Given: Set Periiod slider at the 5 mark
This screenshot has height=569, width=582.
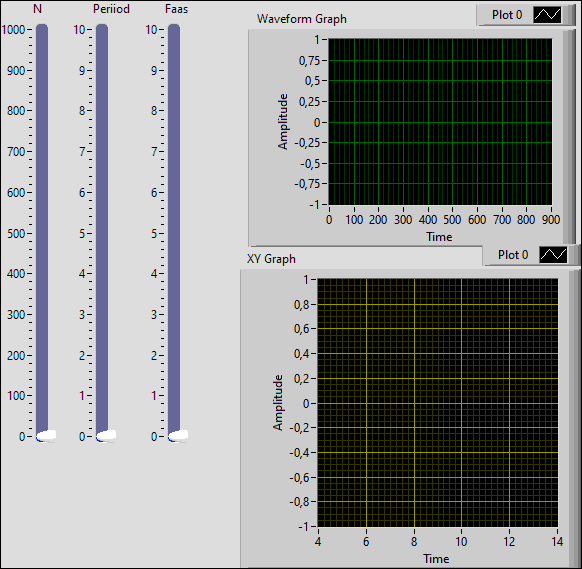Looking at the screenshot, I should [102, 233].
